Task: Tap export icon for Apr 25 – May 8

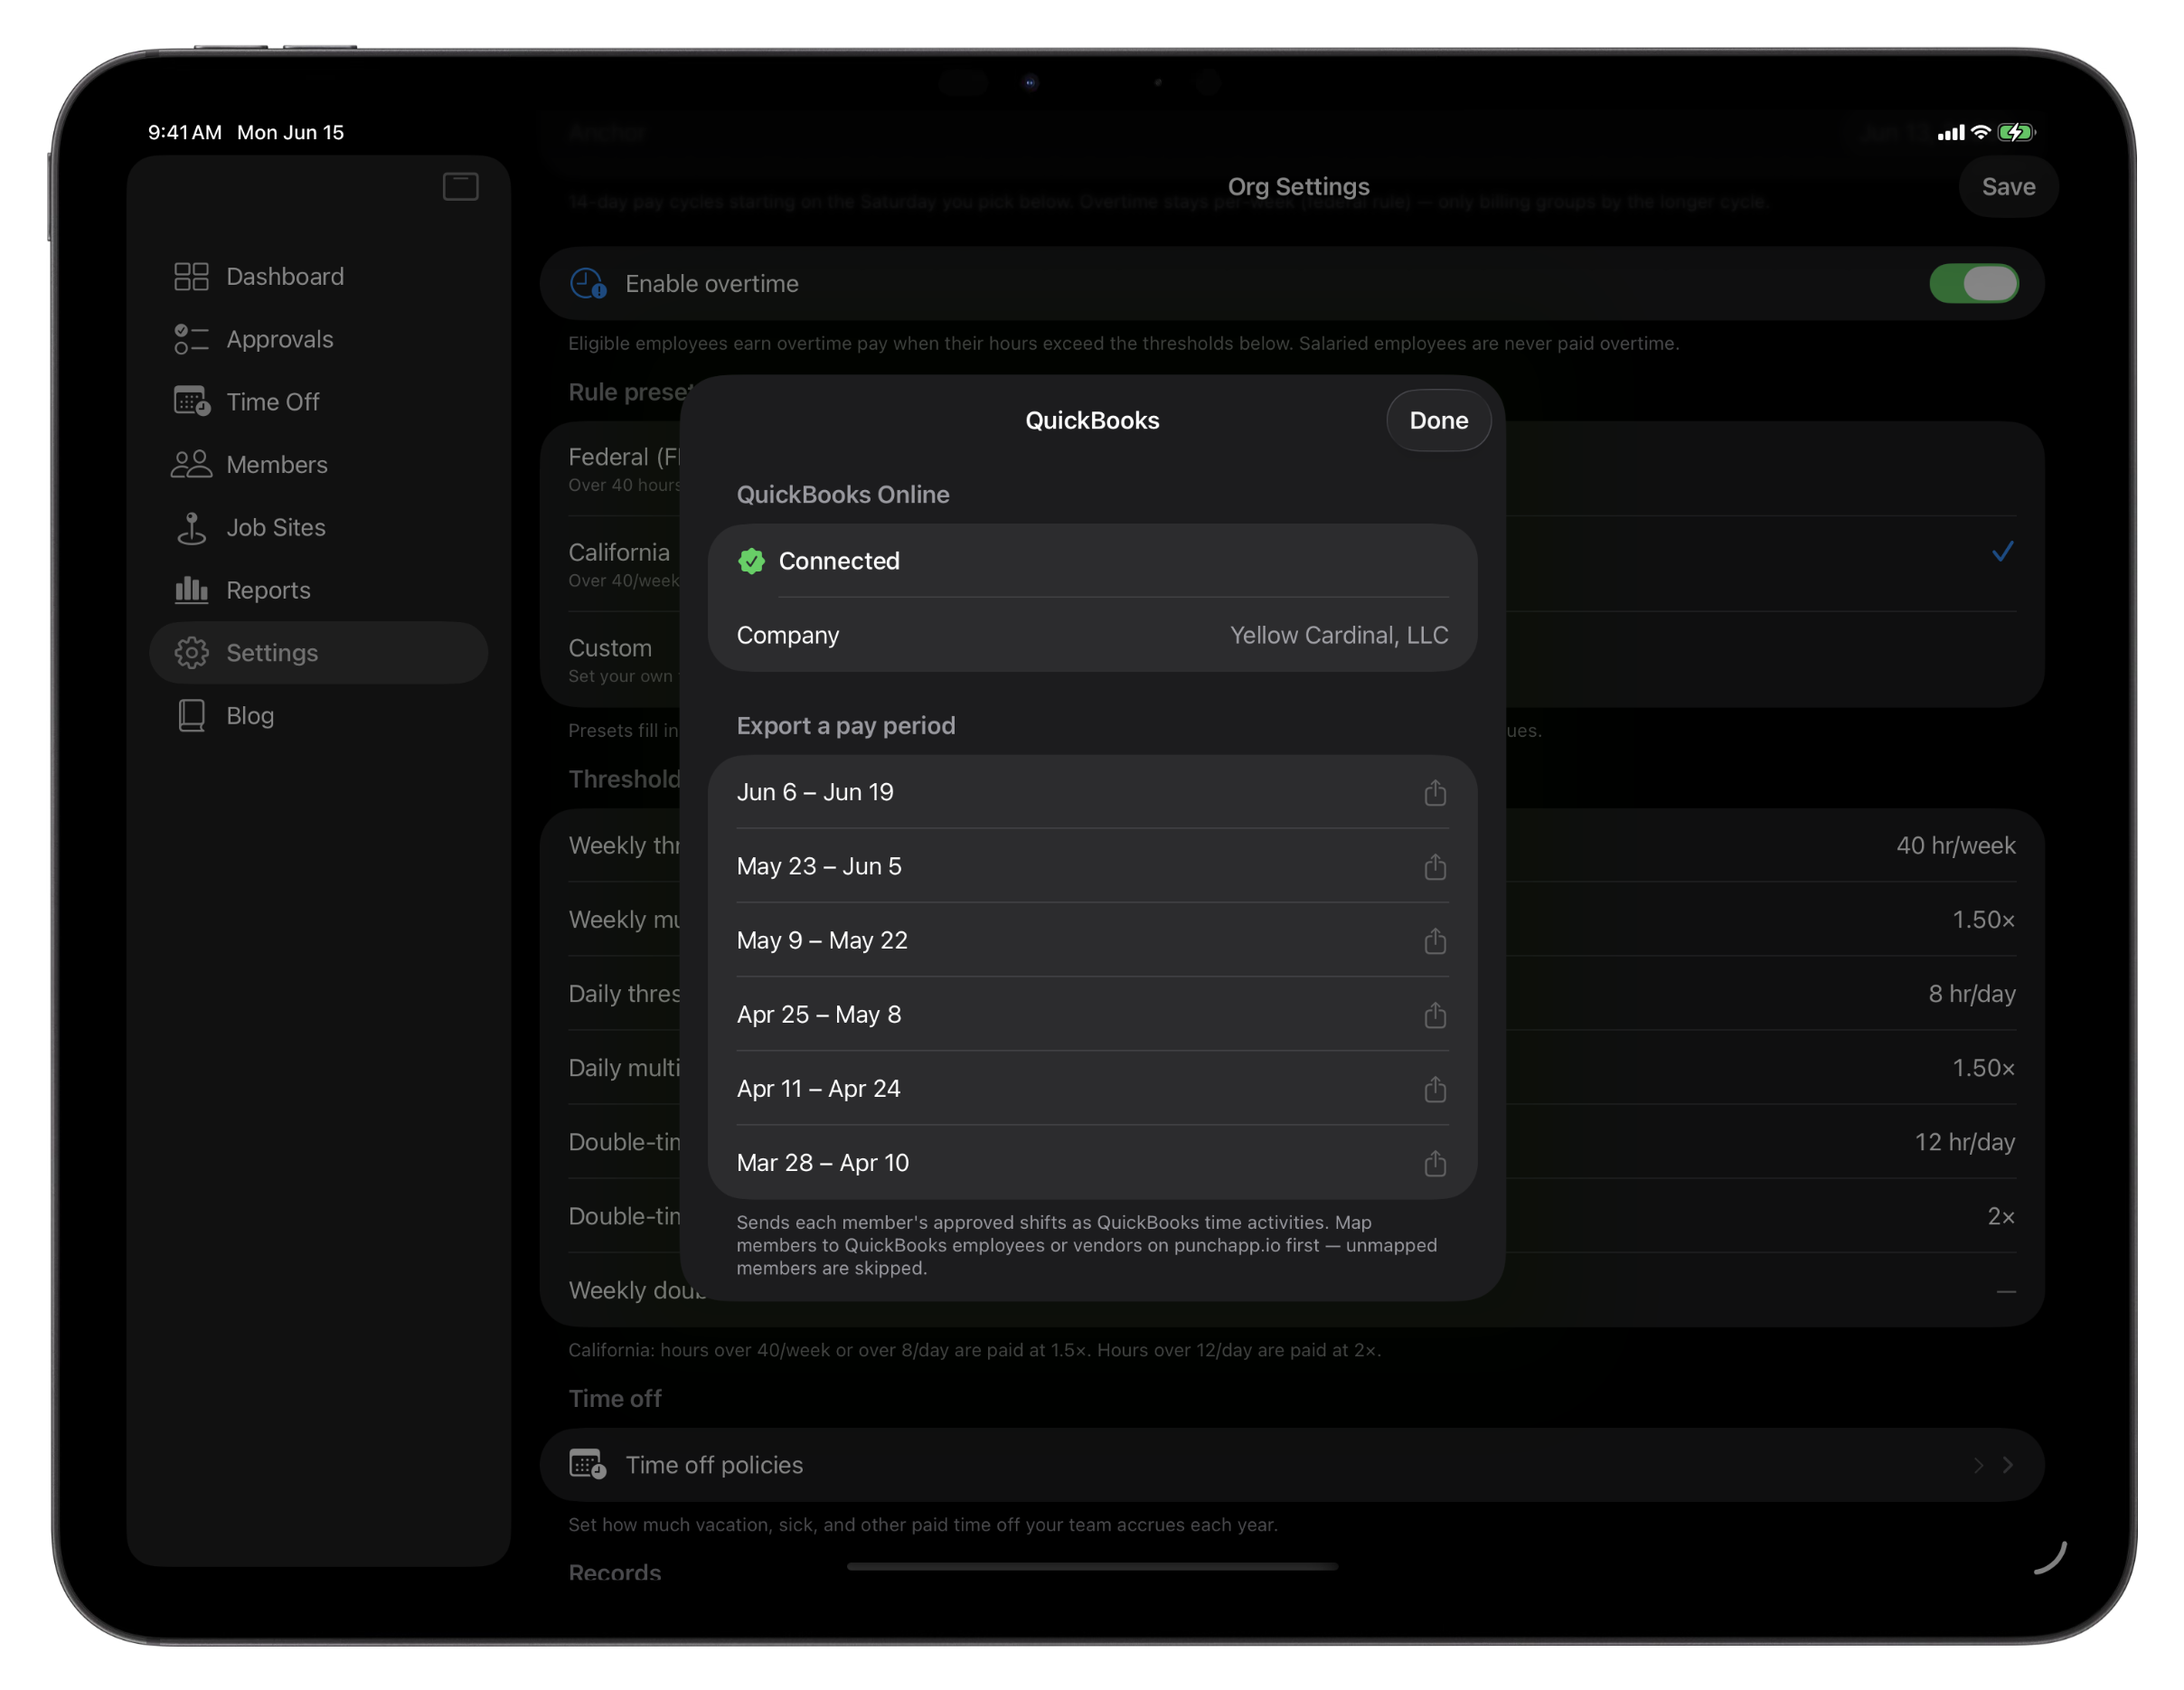Action: pyautogui.click(x=1435, y=1014)
